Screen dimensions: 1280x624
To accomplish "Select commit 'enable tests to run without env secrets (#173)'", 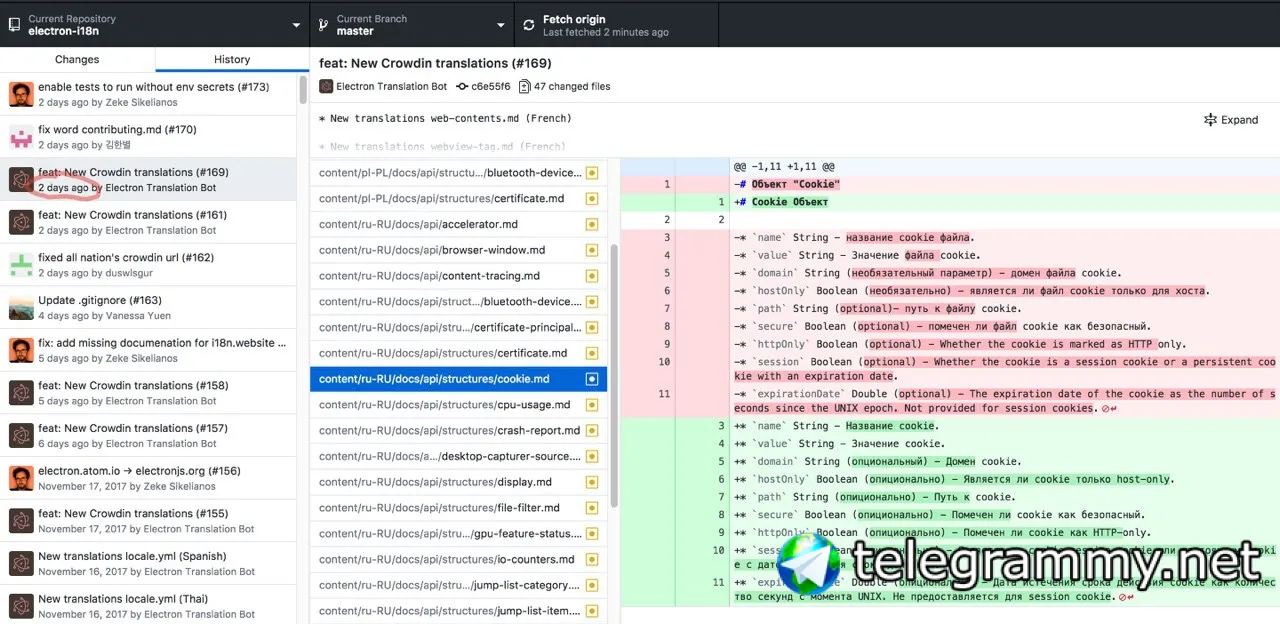I will pyautogui.click(x=148, y=94).
